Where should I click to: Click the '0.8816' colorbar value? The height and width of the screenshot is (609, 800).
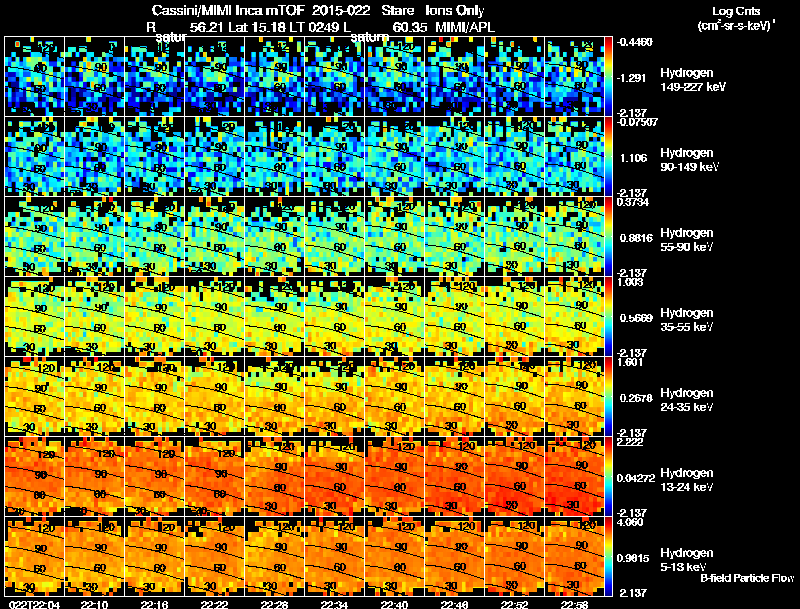click(636, 238)
